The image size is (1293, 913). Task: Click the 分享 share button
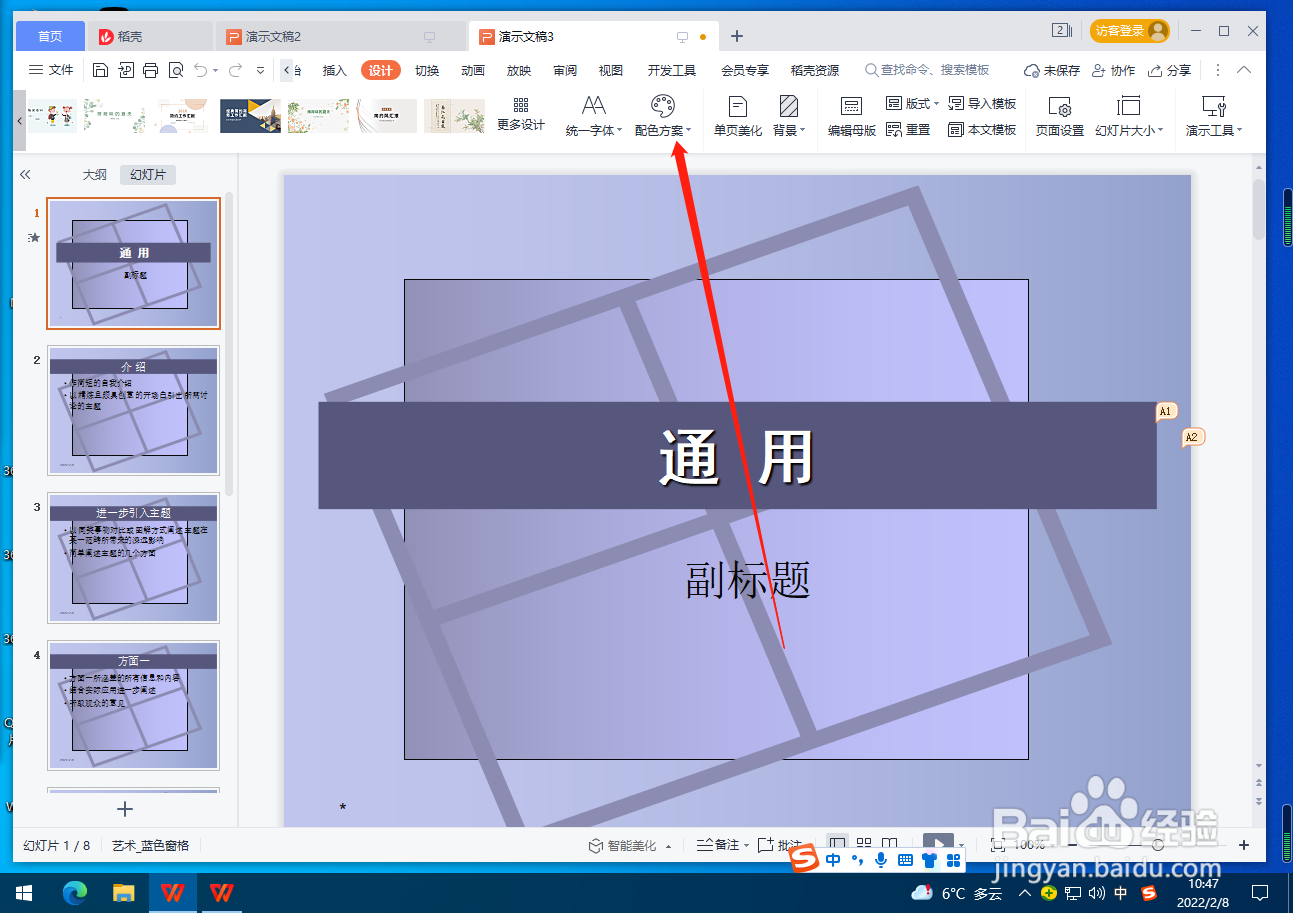click(1169, 70)
